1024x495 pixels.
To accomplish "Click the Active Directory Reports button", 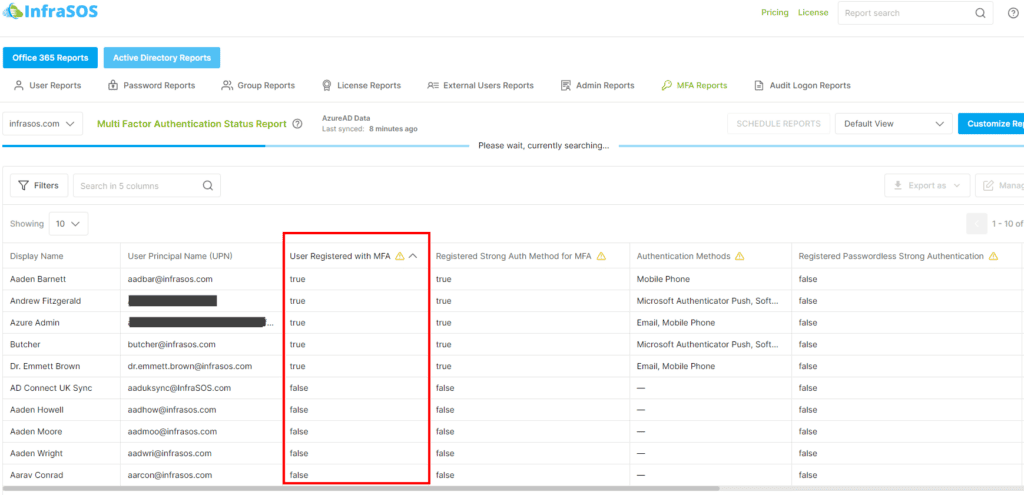I will (x=162, y=57).
